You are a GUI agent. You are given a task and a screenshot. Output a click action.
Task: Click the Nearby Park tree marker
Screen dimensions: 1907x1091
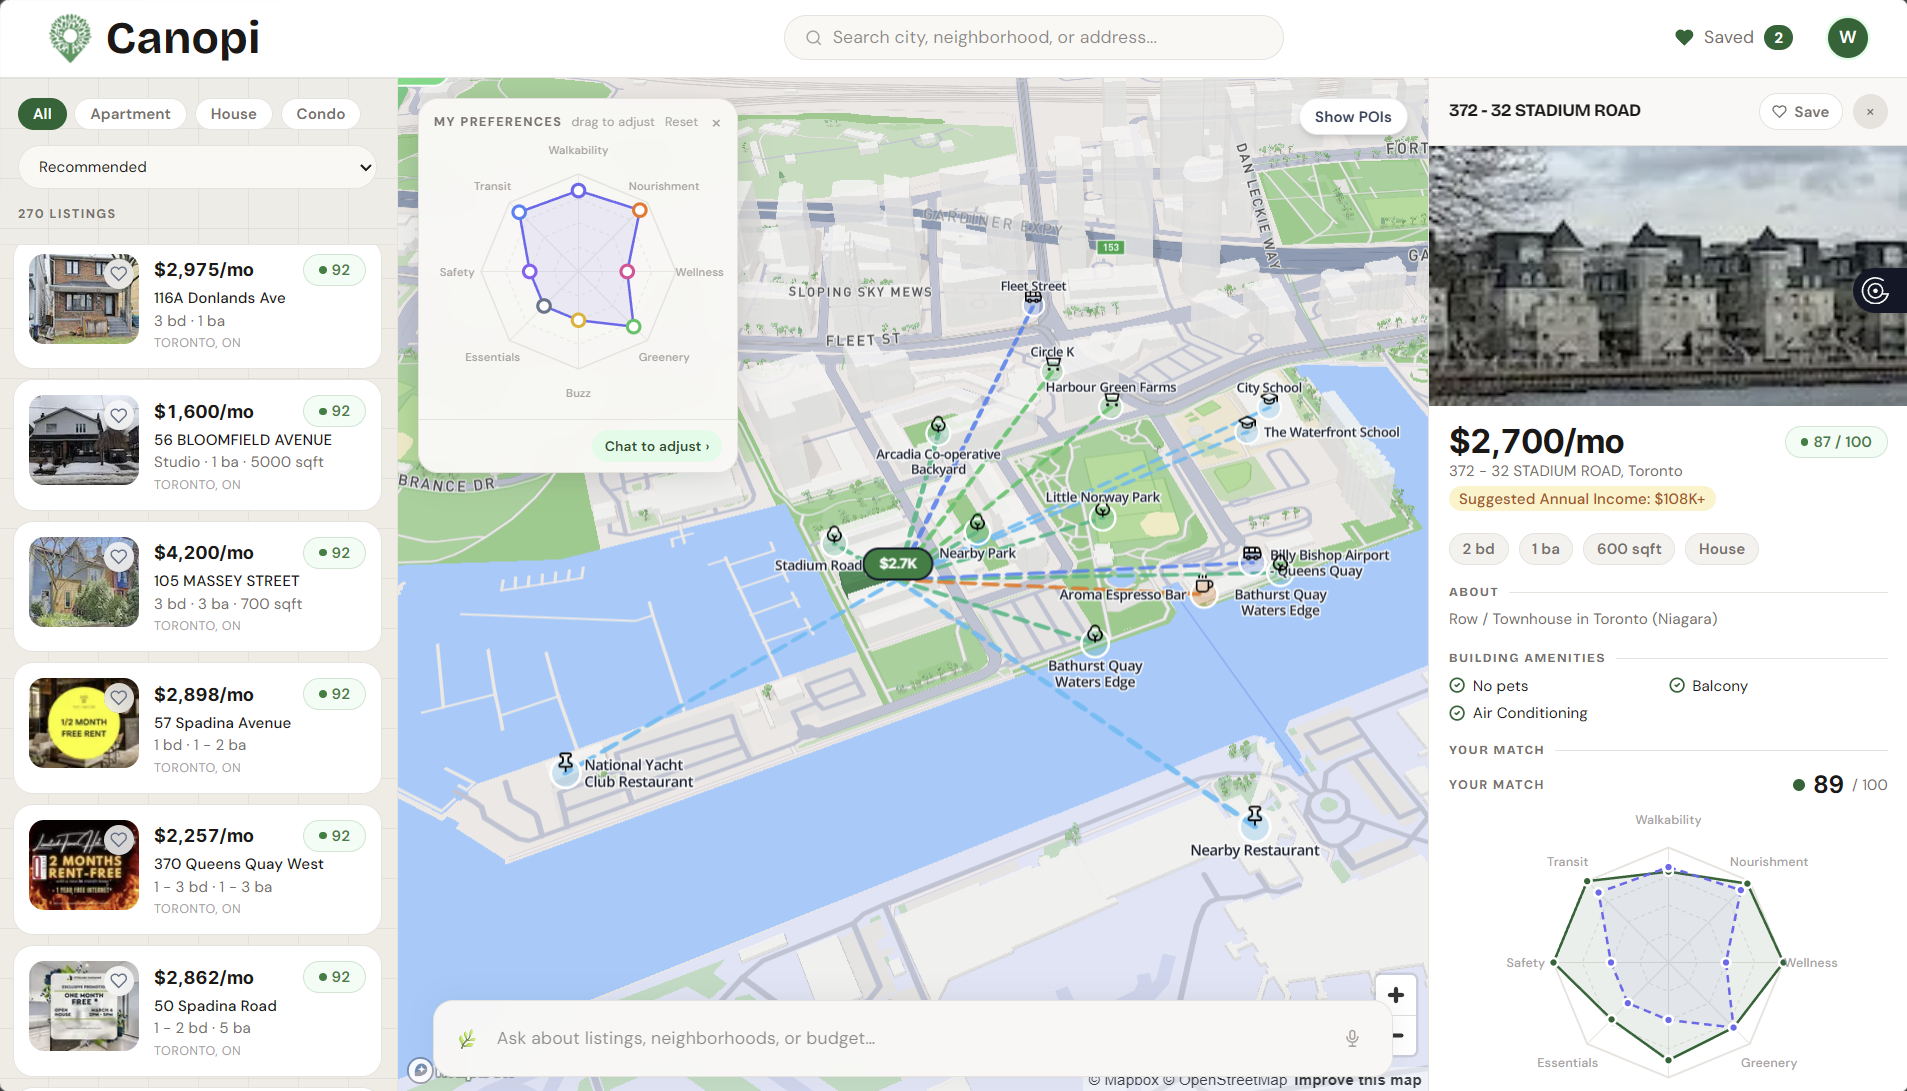pyautogui.click(x=977, y=526)
